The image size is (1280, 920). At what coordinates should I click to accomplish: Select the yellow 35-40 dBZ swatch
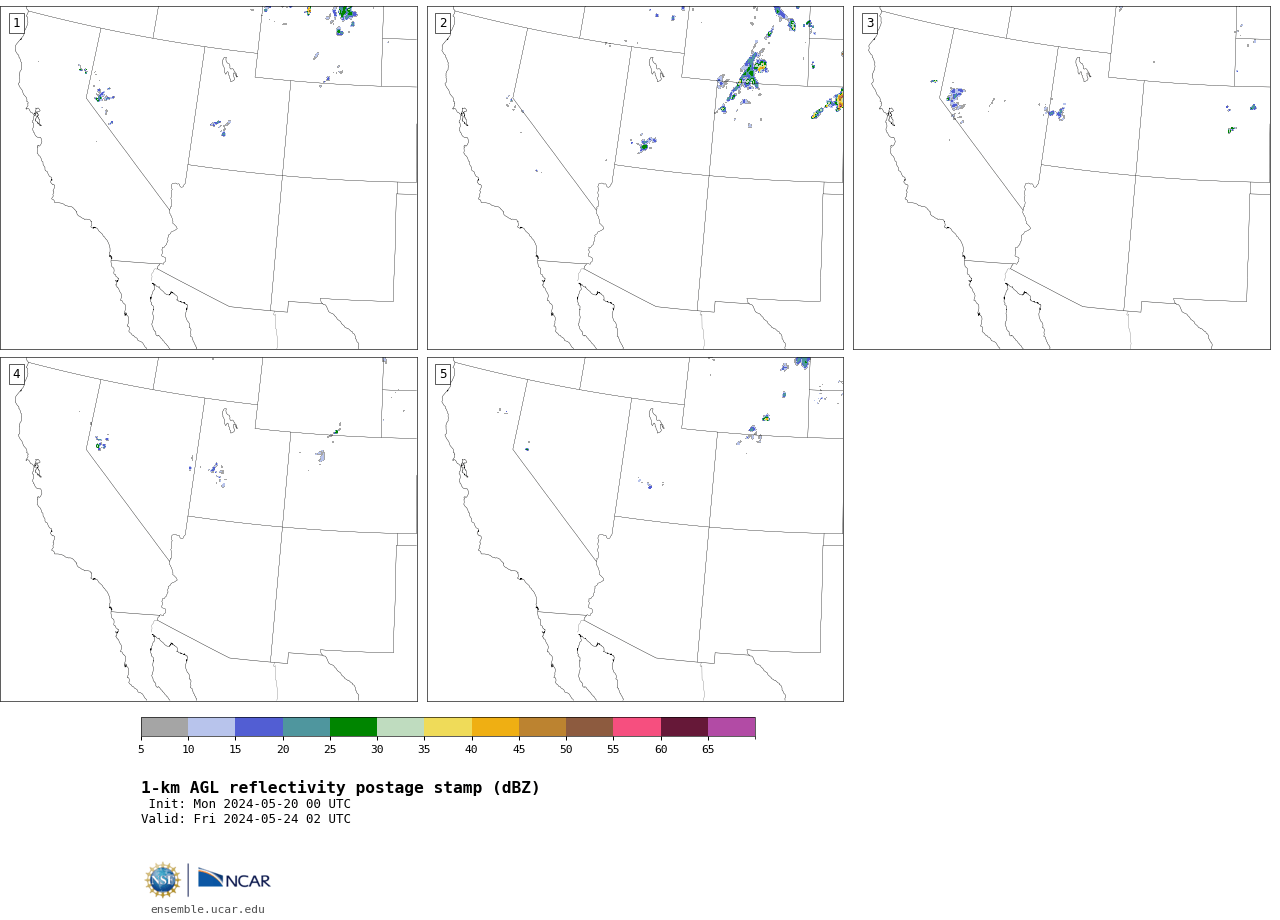(x=448, y=727)
